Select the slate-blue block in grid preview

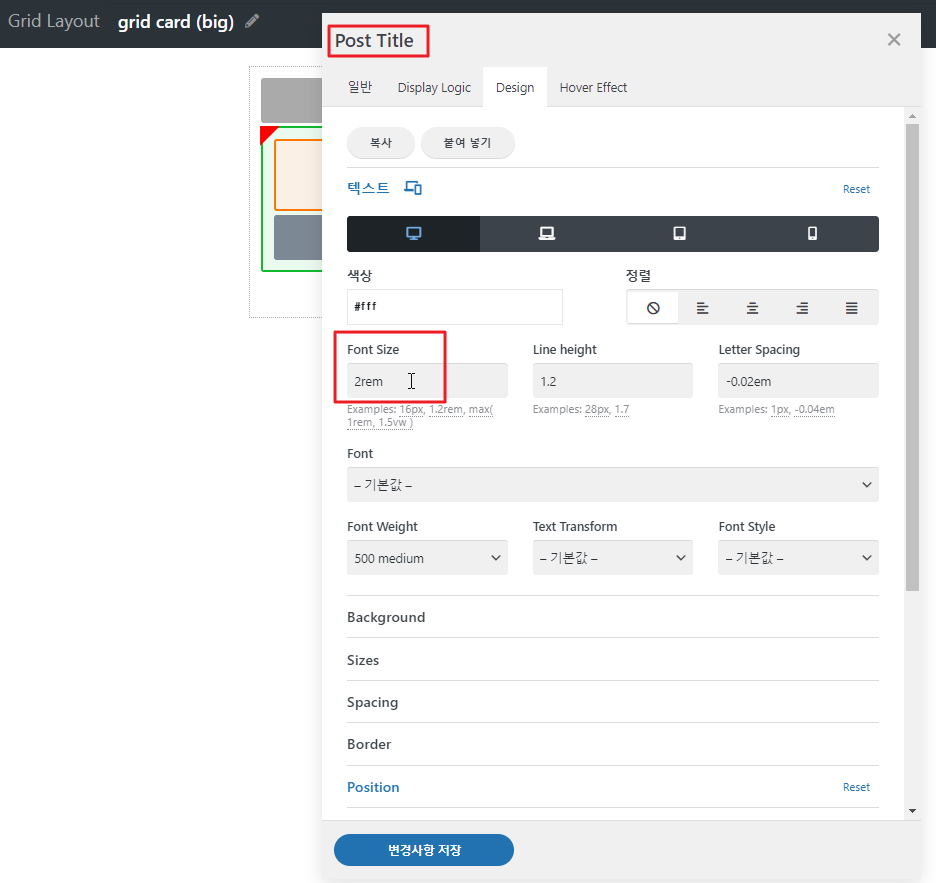click(x=298, y=237)
